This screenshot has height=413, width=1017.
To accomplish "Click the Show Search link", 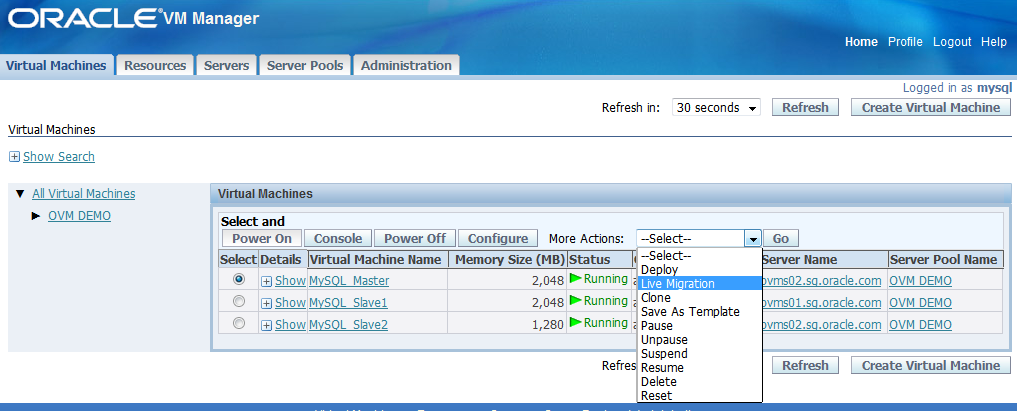I will coord(59,157).
